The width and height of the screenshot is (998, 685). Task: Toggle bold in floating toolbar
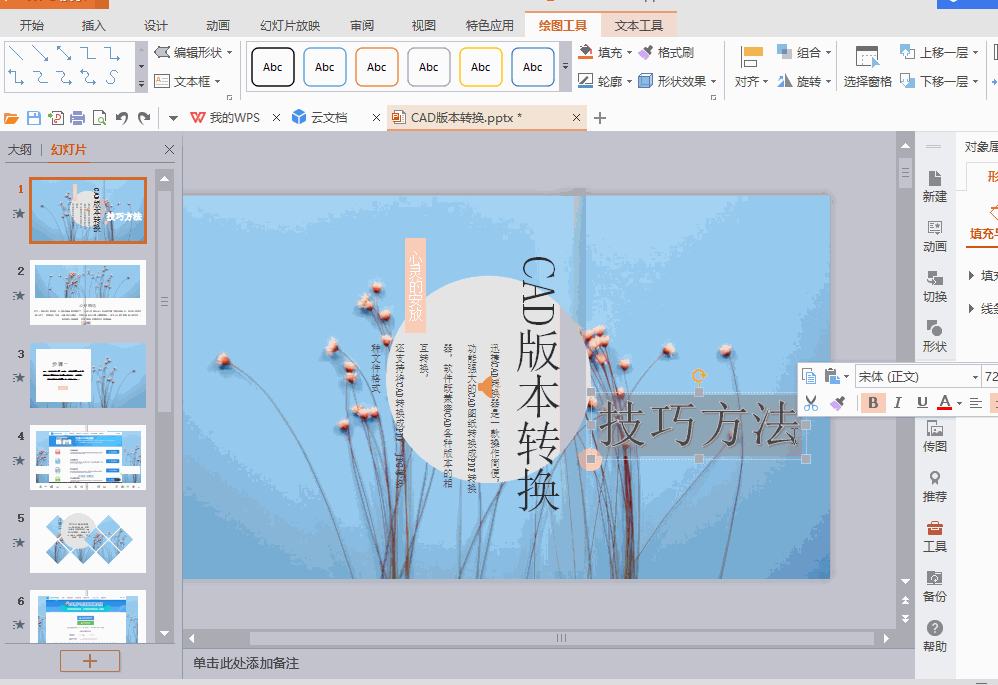click(873, 402)
